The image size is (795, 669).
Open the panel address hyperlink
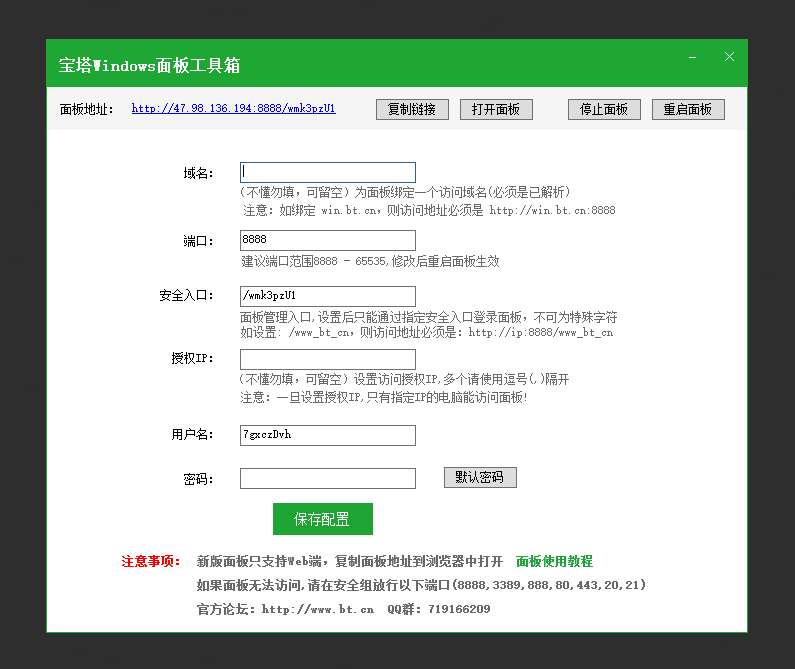233,109
